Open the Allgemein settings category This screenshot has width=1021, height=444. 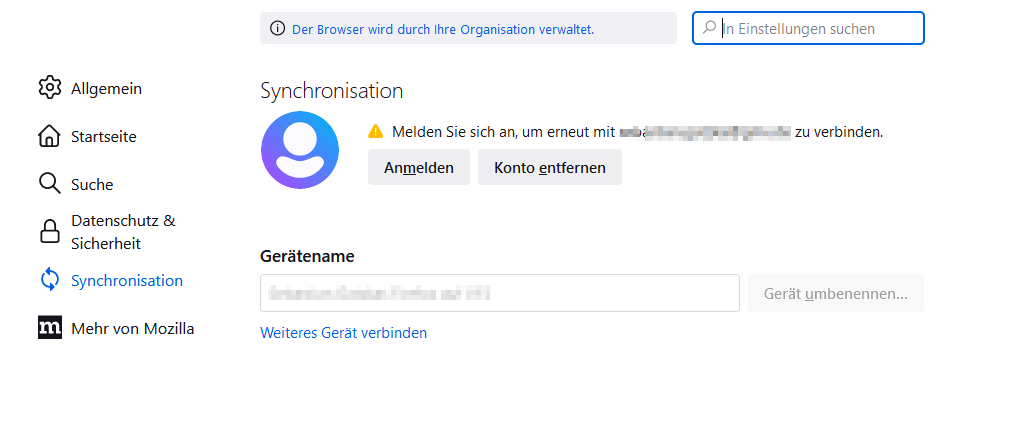click(x=106, y=88)
